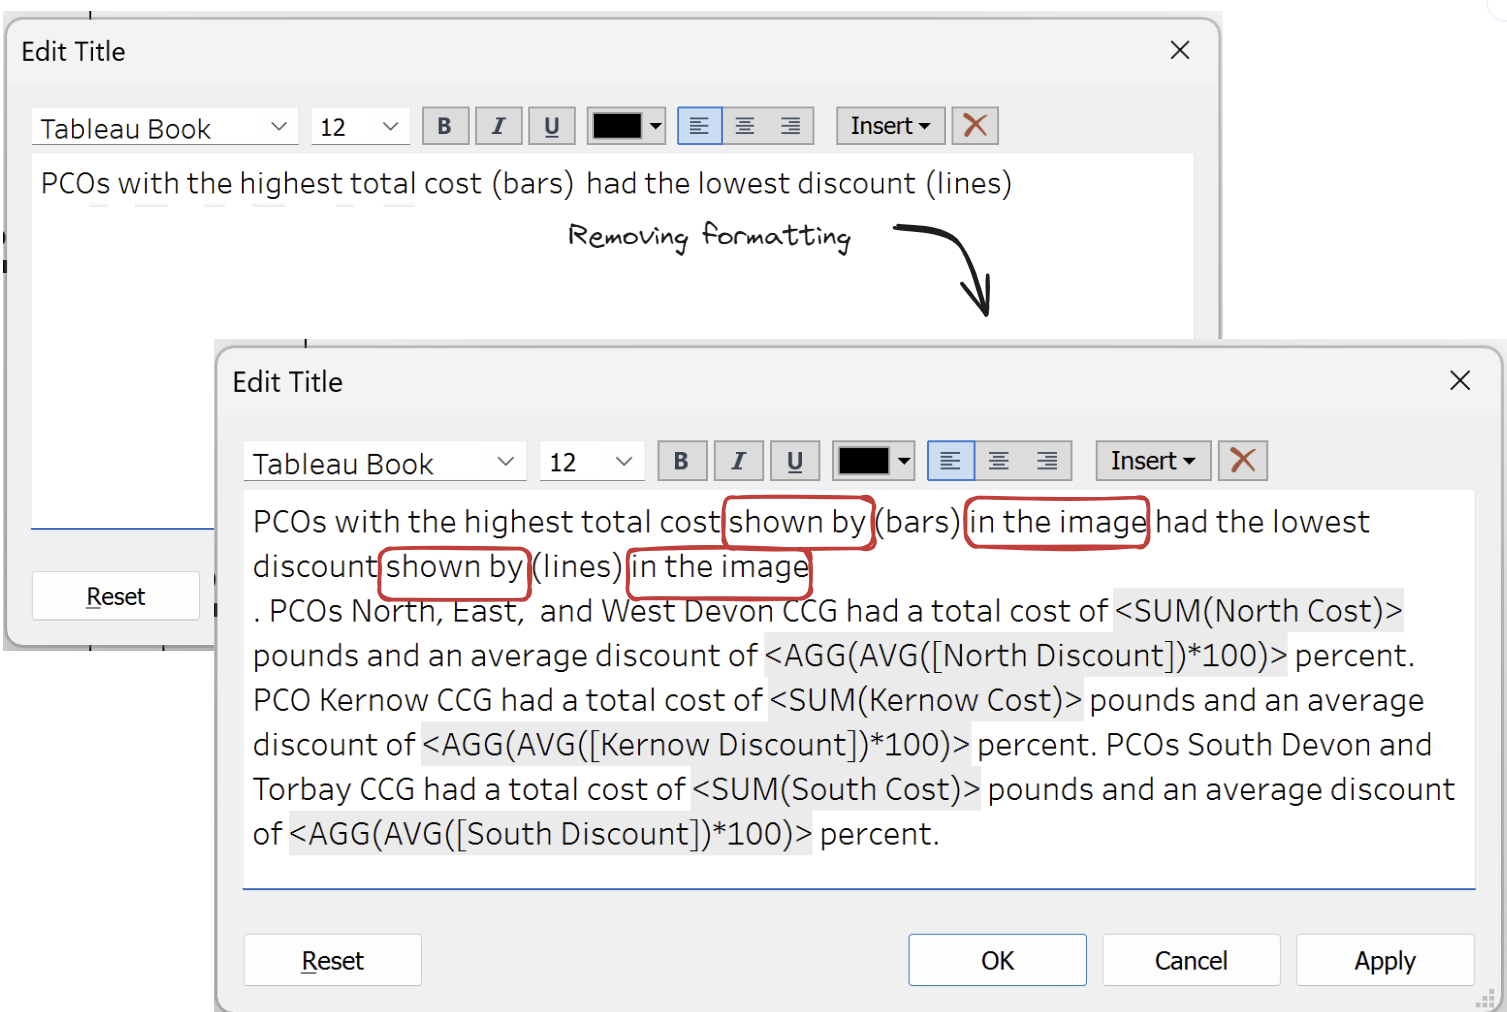This screenshot has width=1507, height=1012.
Task: Click OK in the front Edit Title dialog
Action: (997, 960)
